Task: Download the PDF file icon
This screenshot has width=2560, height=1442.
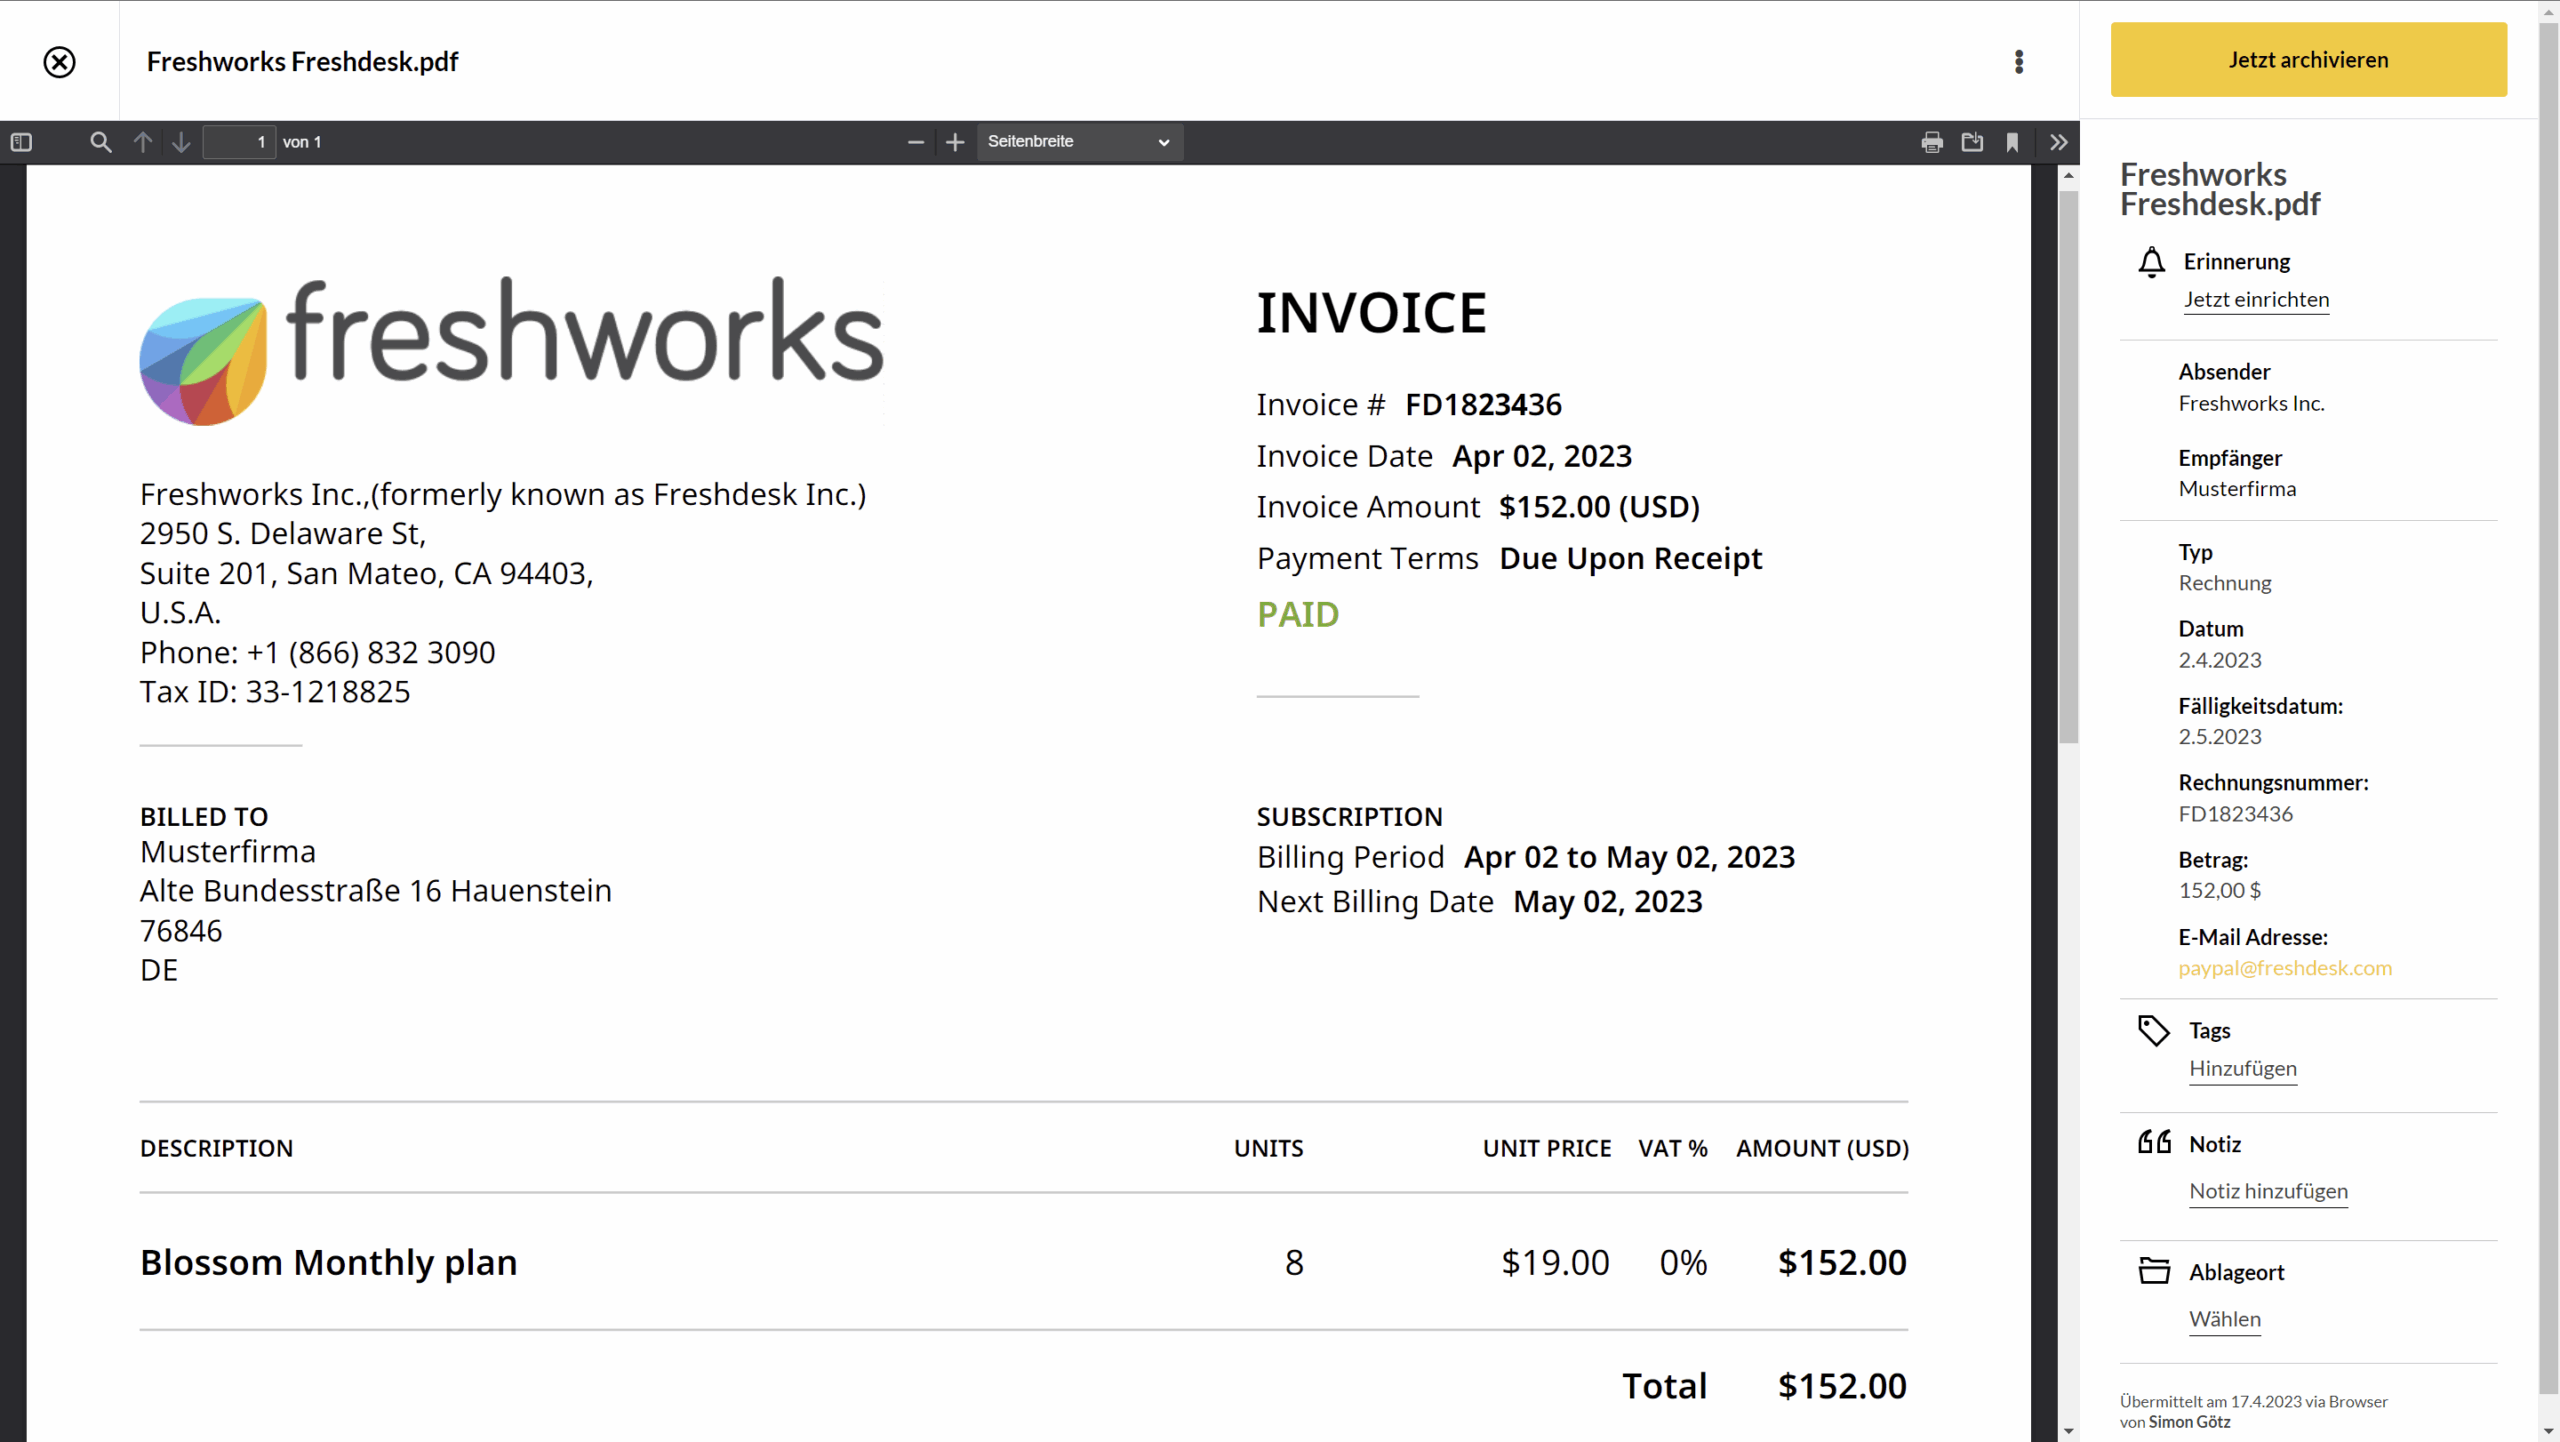Action: [1972, 142]
